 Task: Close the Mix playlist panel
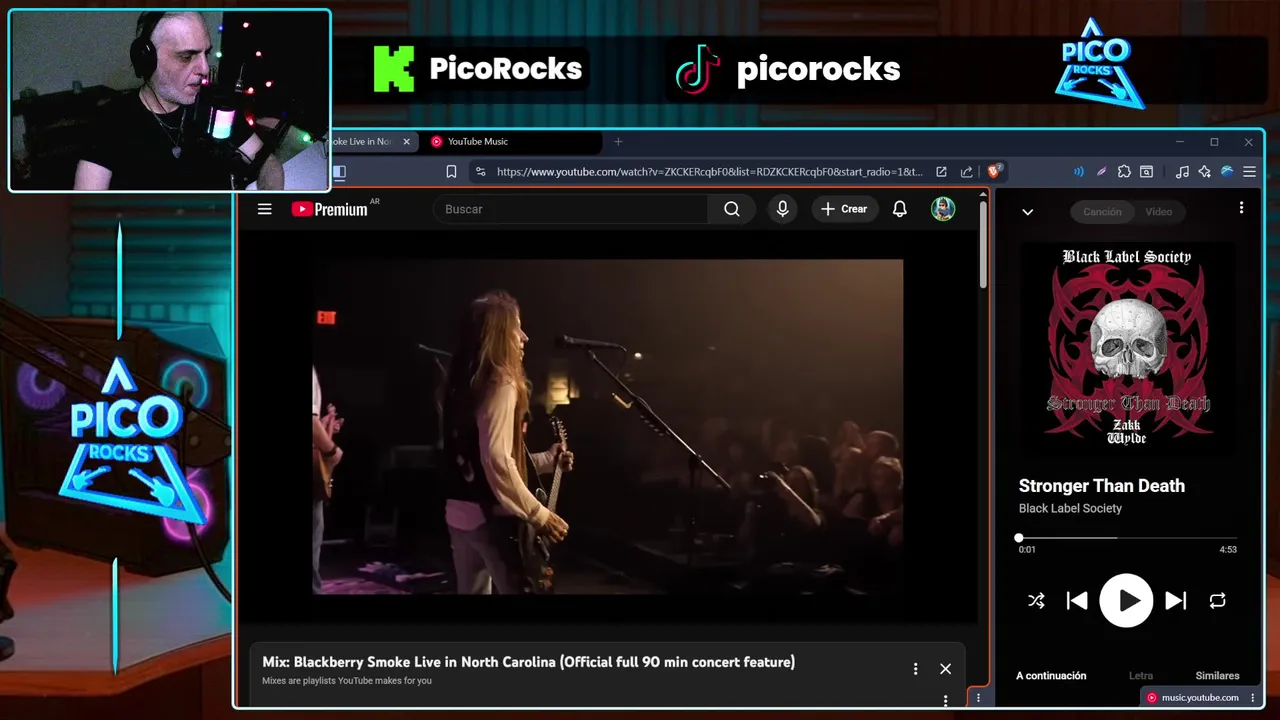(x=945, y=669)
